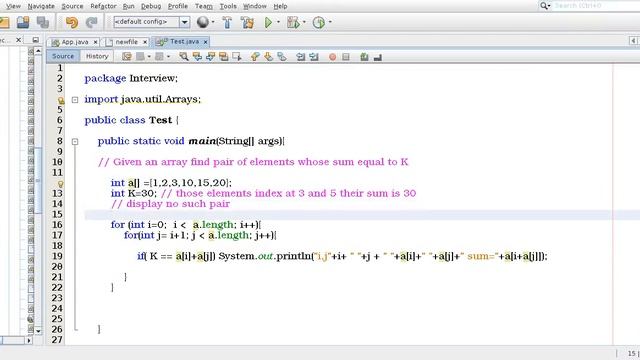Open Forward navigation history dropdown arrow
Screen dimensions: 640x360
tap(168, 57)
